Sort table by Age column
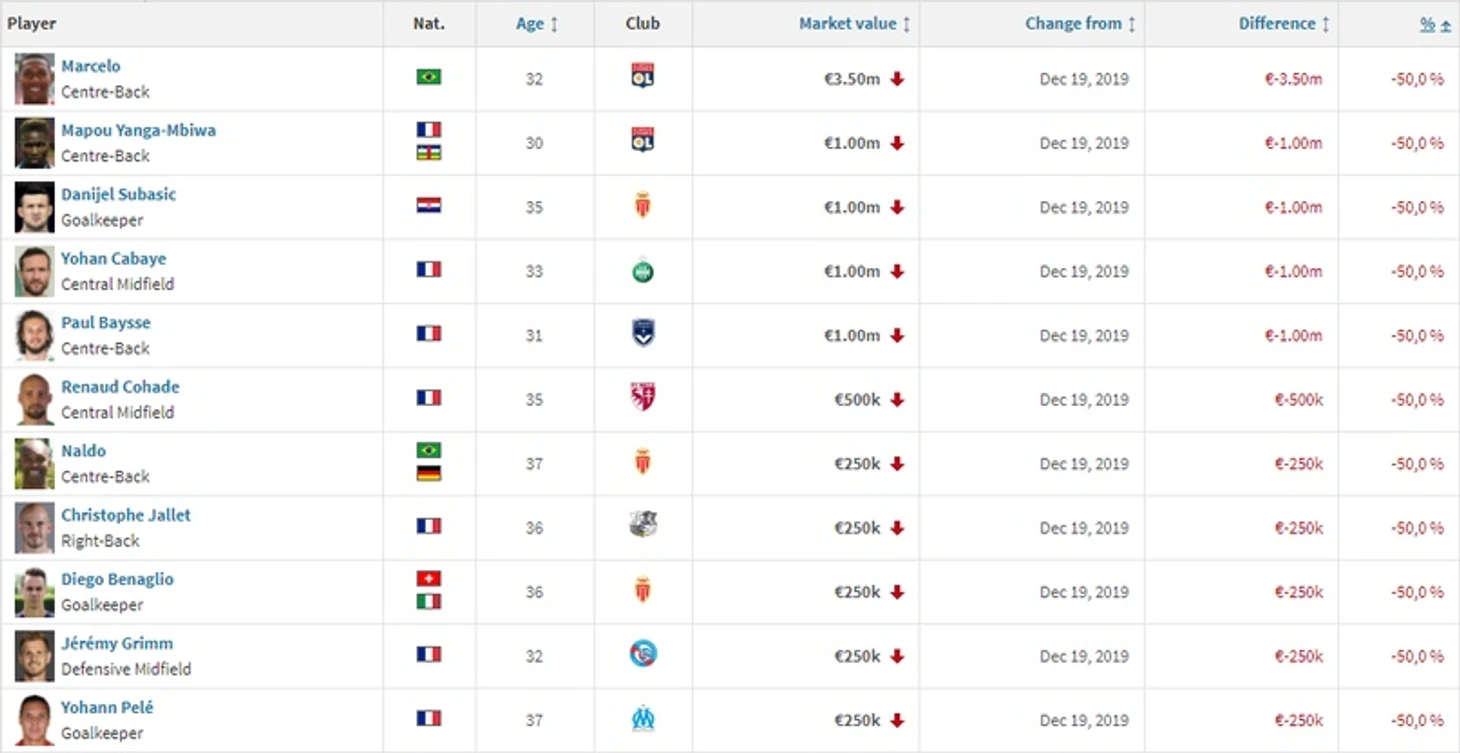Screen dimensions: 1460x753 (x=537, y=24)
